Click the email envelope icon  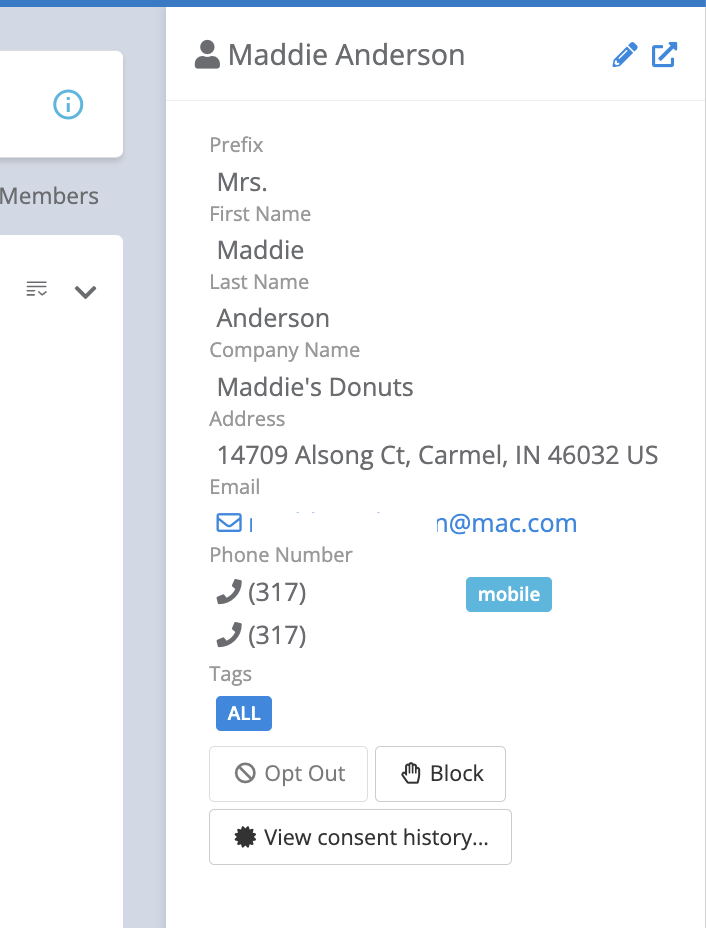[x=229, y=522]
